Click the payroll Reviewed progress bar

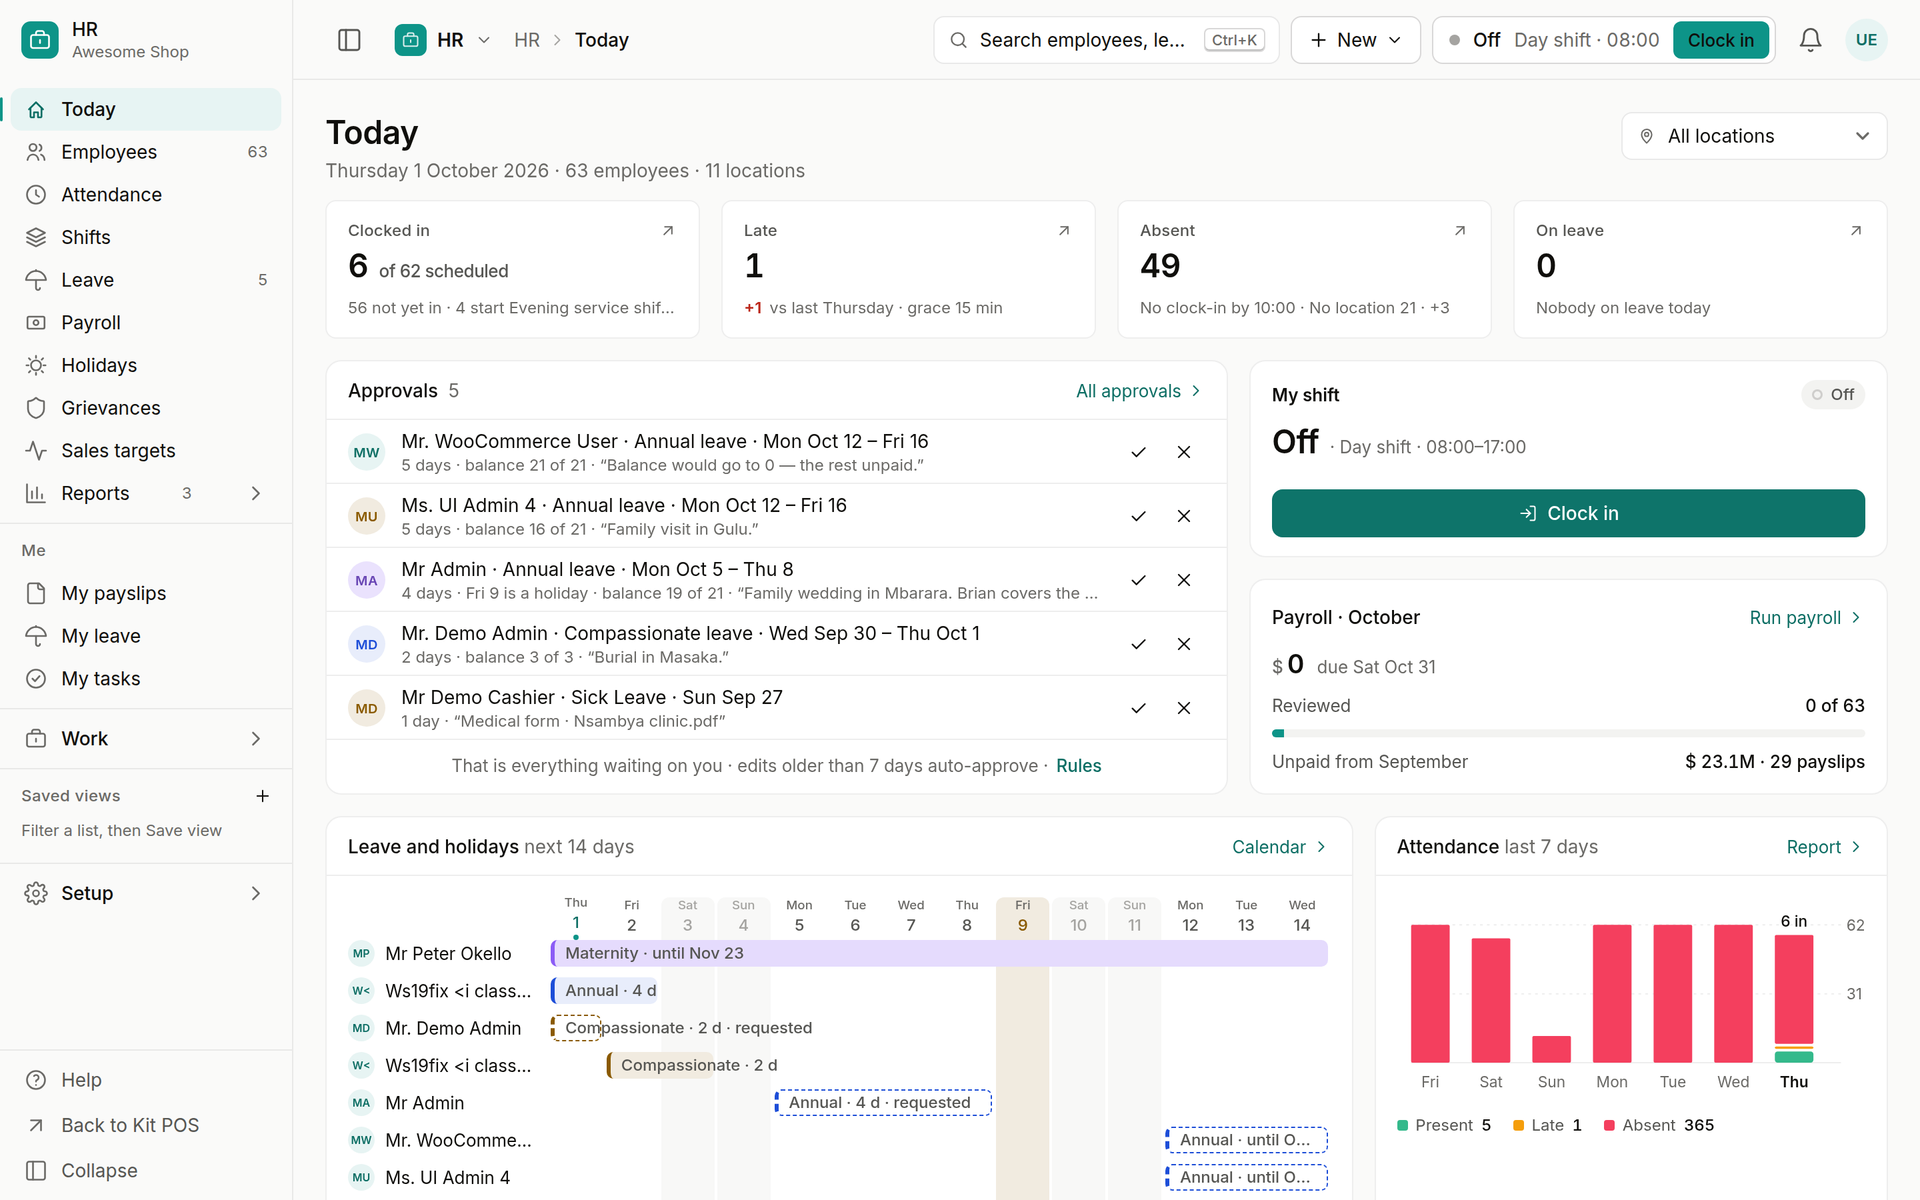click(1568, 733)
